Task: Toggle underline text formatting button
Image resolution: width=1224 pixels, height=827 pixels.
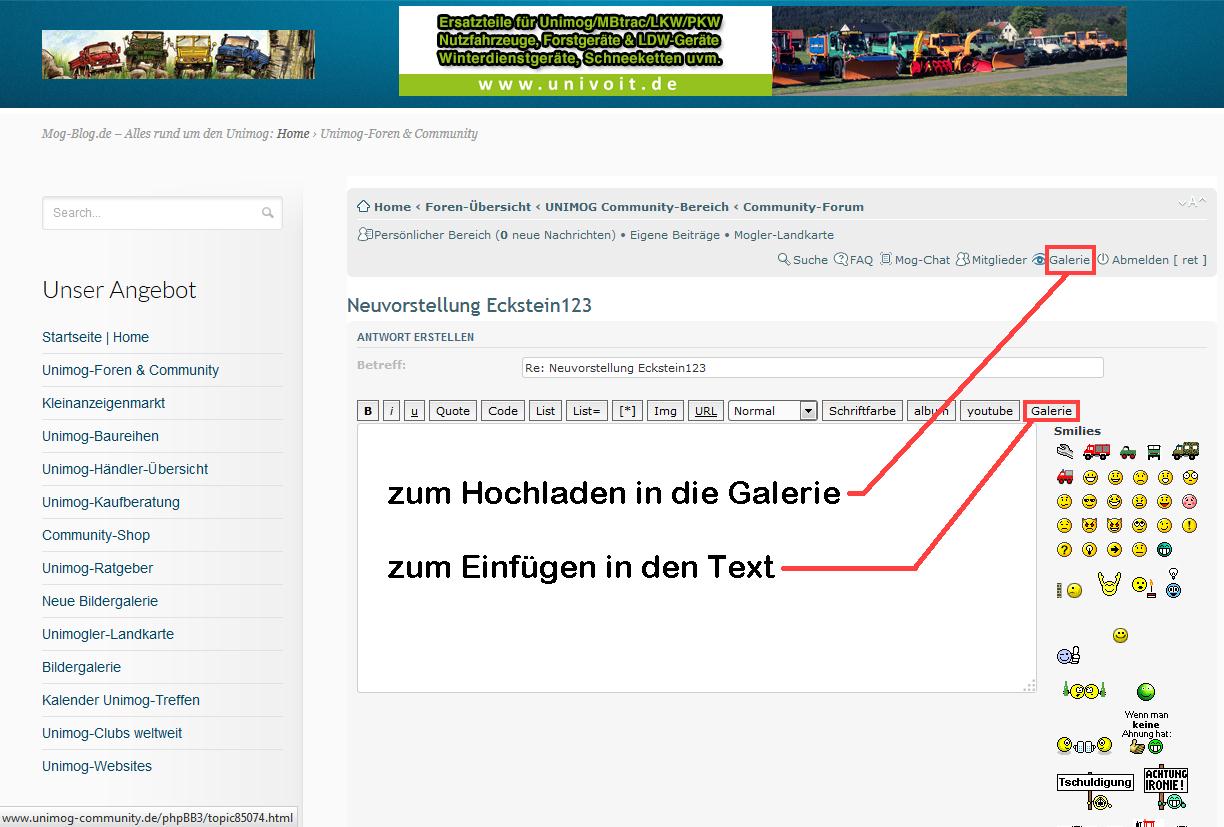Action: coord(414,411)
